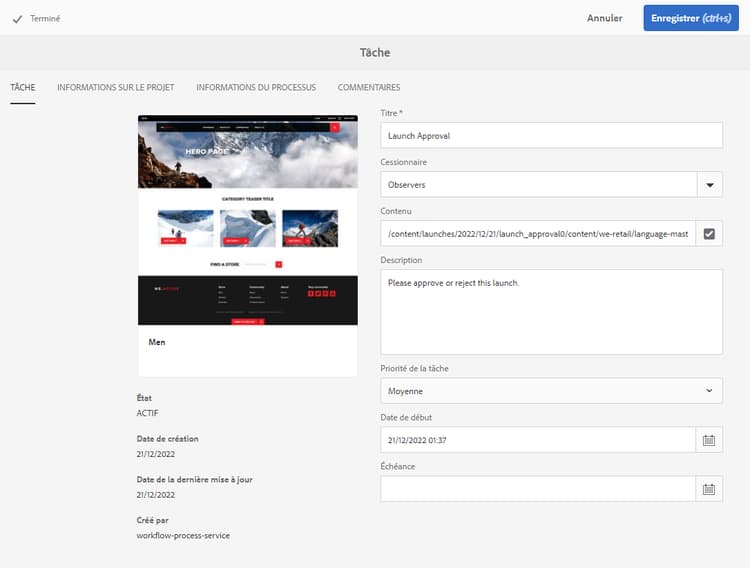750x568 pixels.
Task: Click the Contenu path selector checkbox icon
Action: coord(709,234)
